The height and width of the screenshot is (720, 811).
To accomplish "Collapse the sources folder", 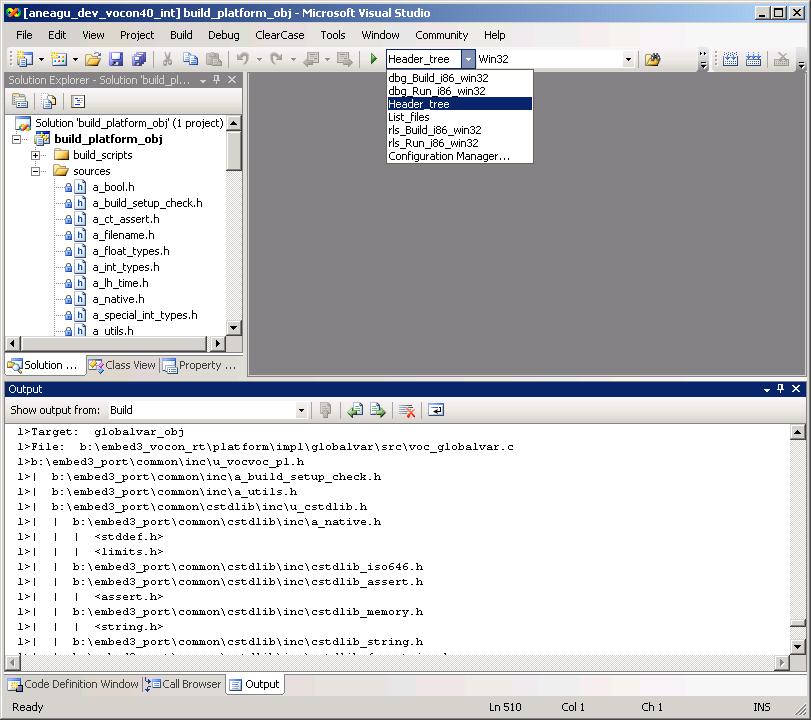I will [36, 171].
